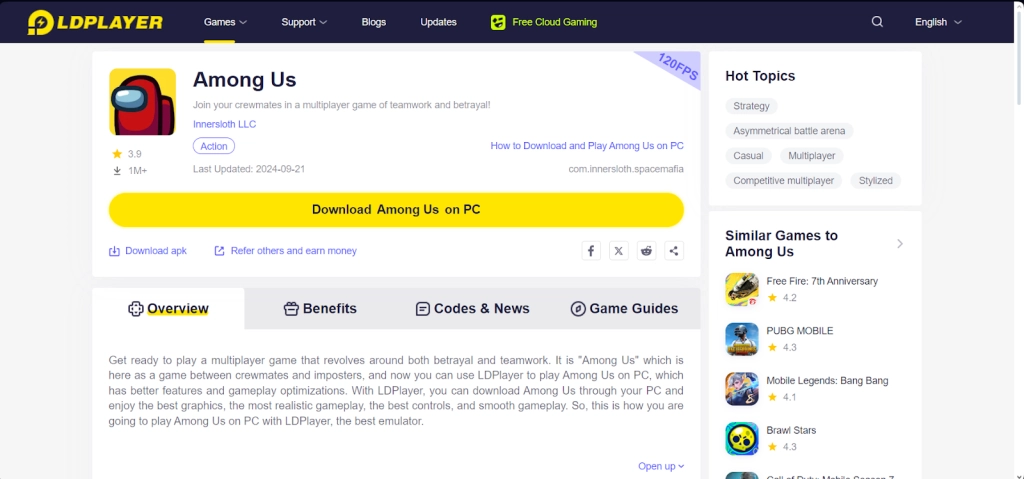
Task: Switch to the Overview tab
Action: 168,308
